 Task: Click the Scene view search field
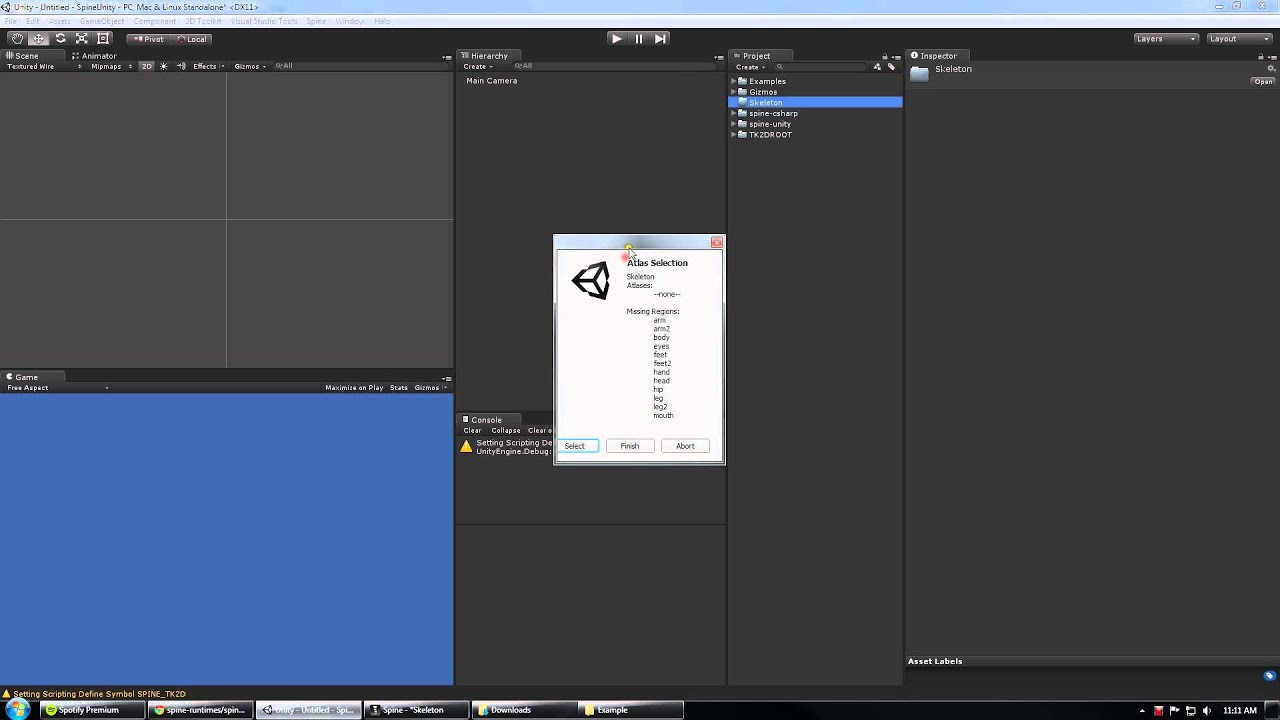[x=360, y=66]
